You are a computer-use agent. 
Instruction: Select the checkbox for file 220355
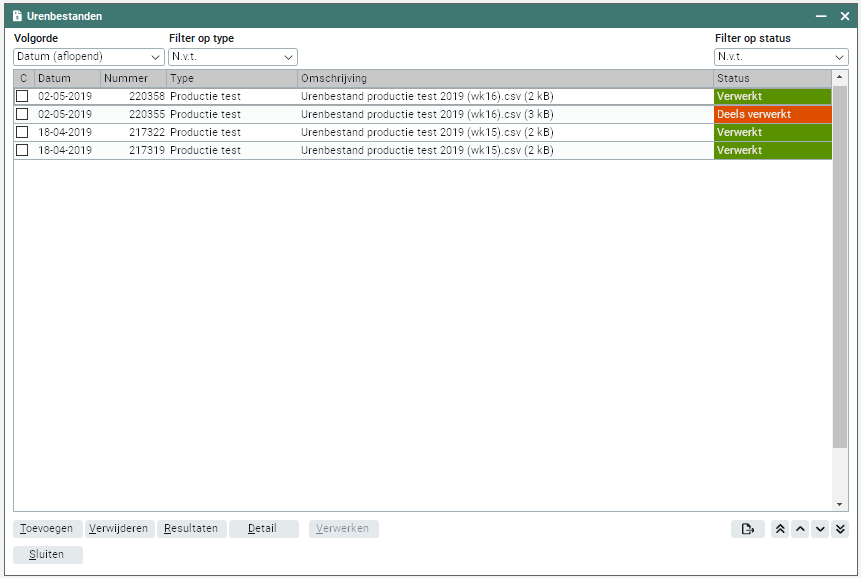(22, 115)
